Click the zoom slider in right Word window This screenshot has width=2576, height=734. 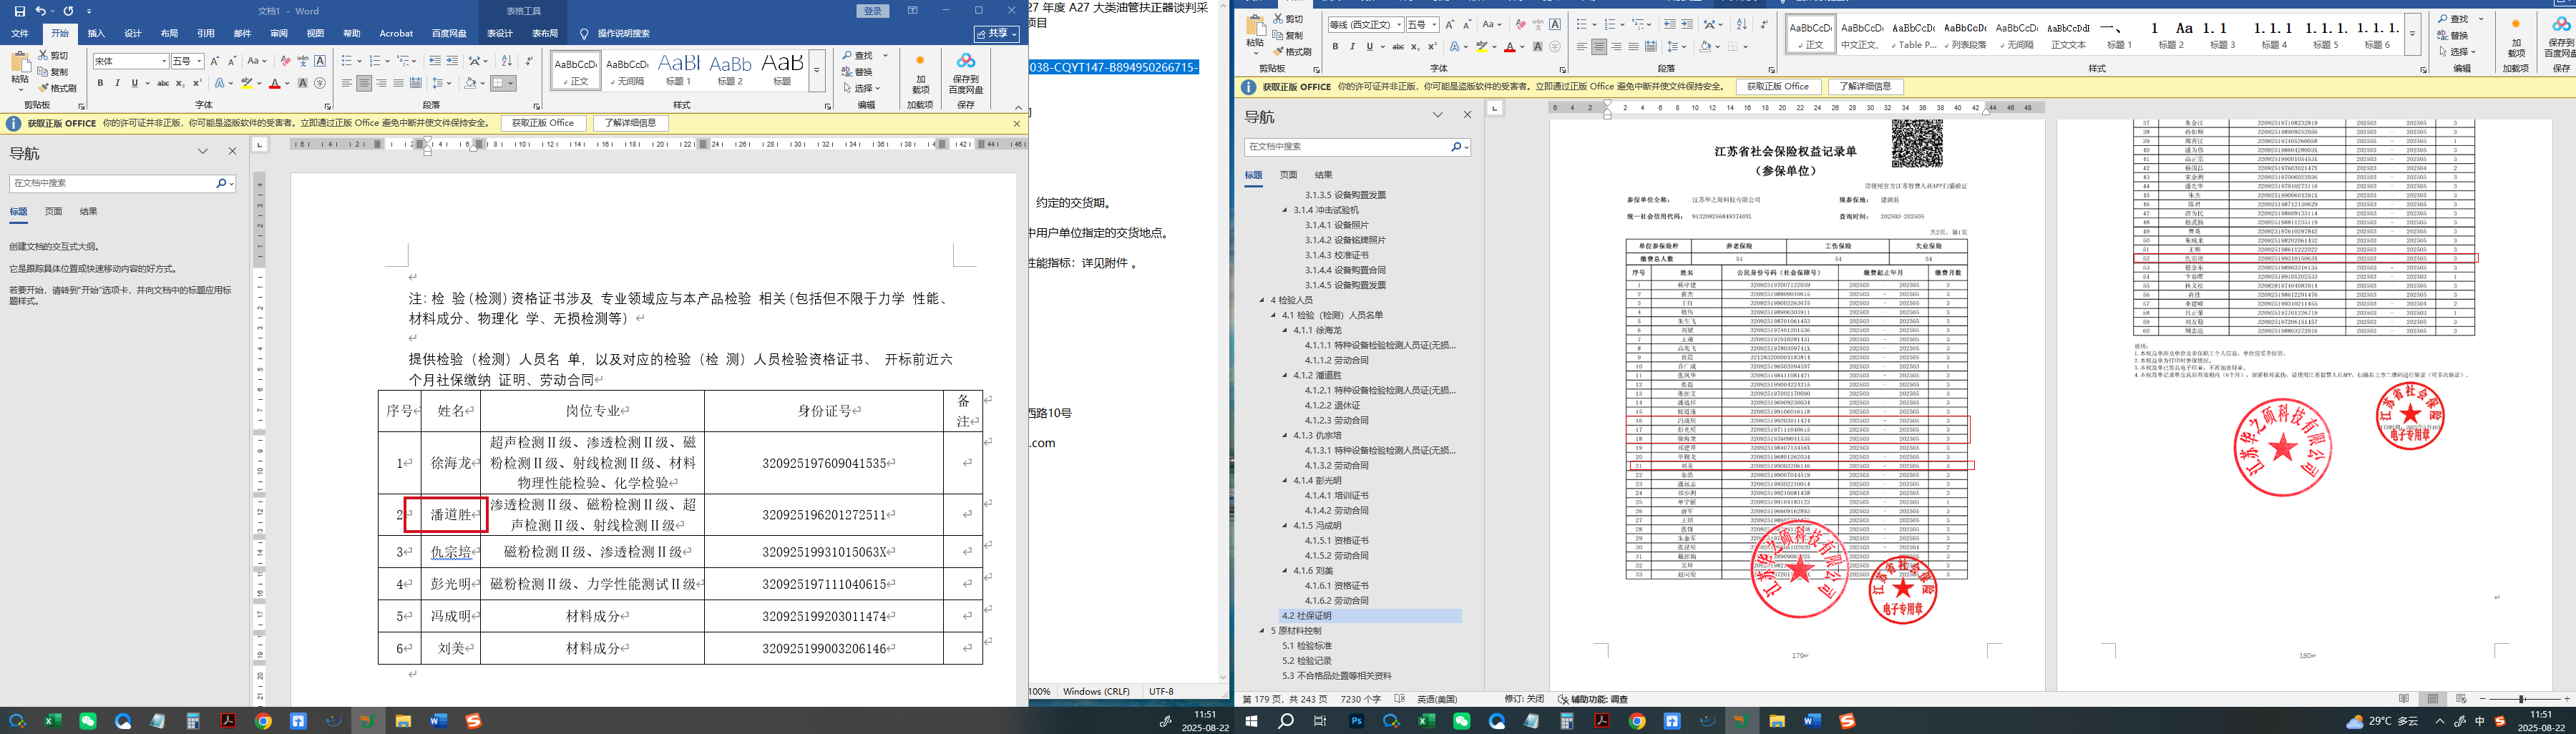point(2521,699)
